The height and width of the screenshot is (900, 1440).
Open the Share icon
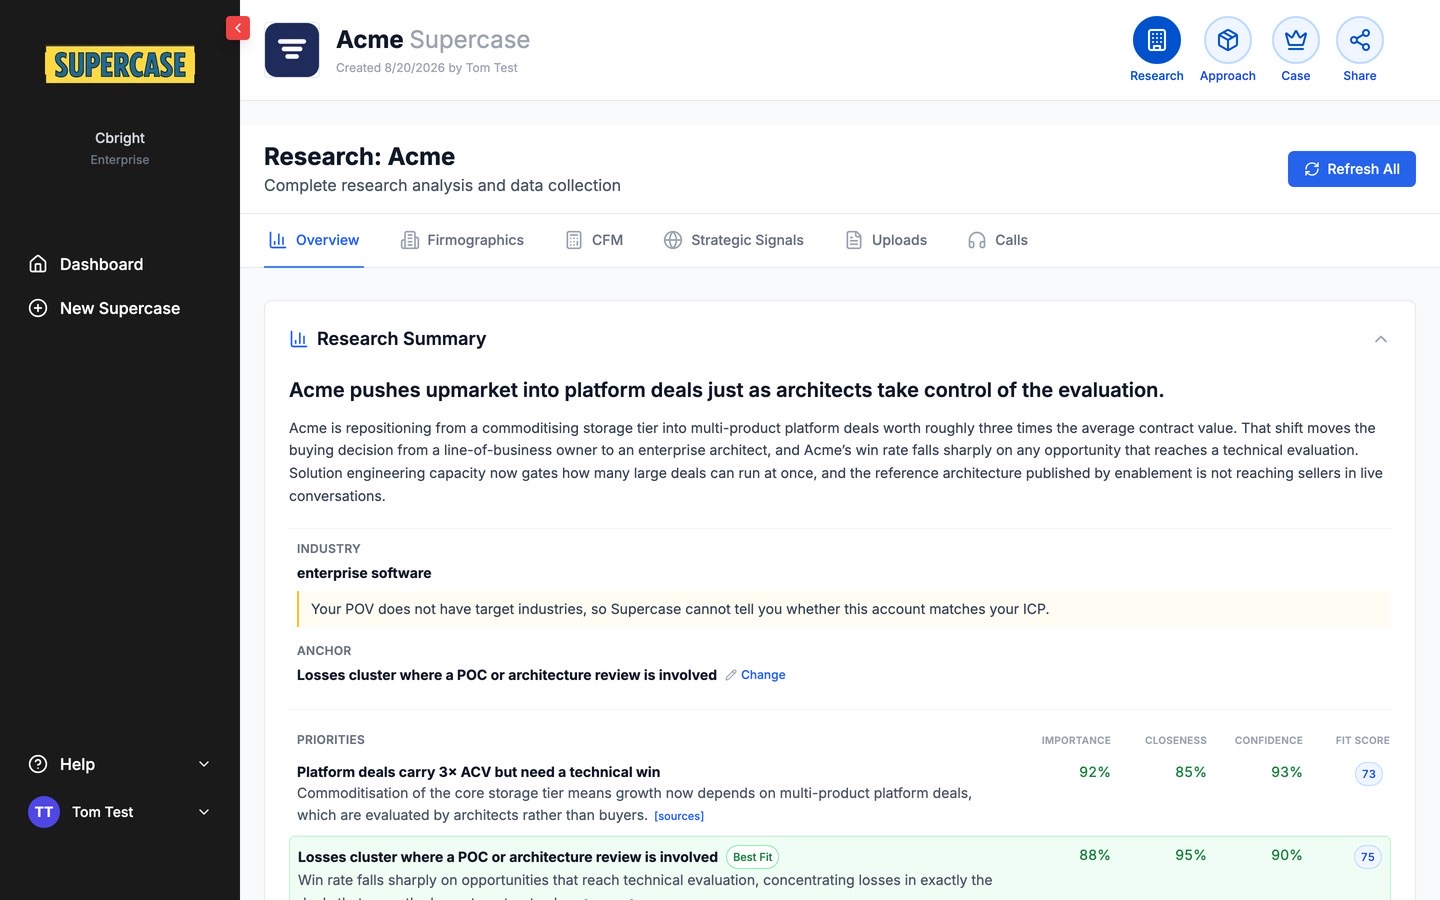pos(1360,41)
